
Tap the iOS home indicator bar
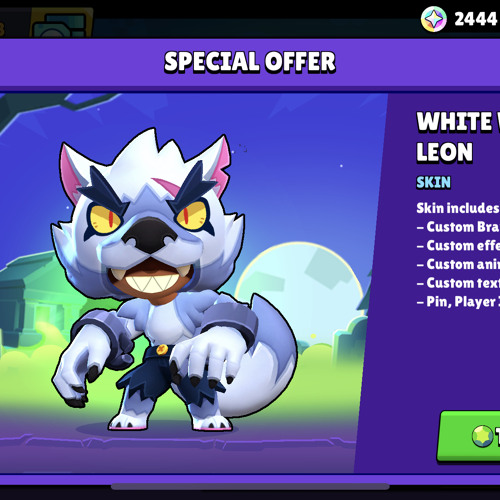tap(250, 487)
